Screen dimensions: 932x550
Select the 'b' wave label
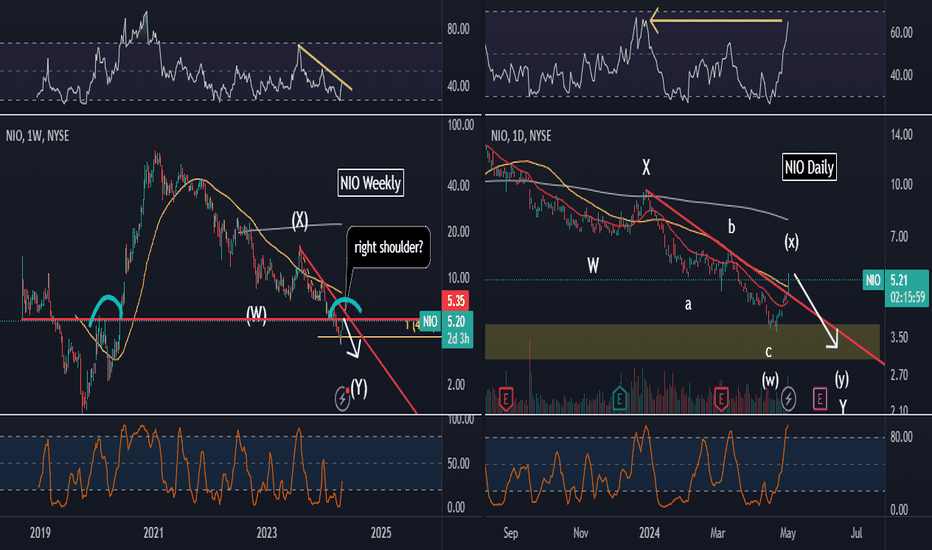[732, 227]
